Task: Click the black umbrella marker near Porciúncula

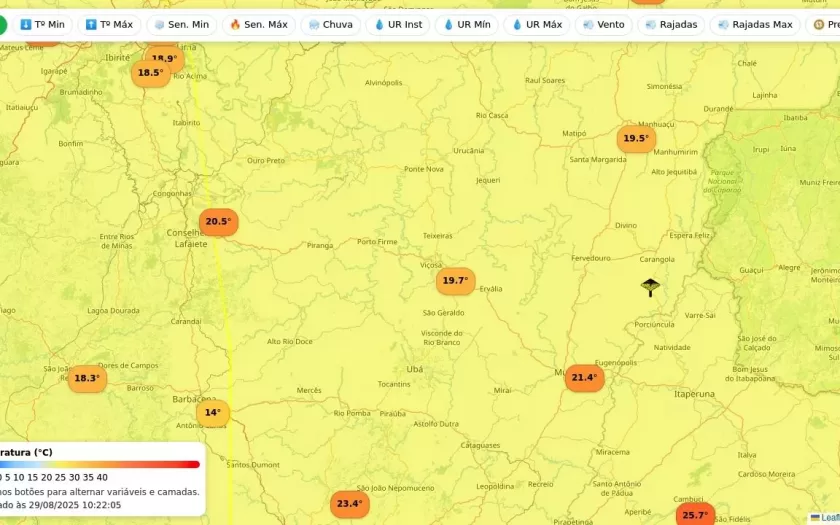Action: click(650, 287)
